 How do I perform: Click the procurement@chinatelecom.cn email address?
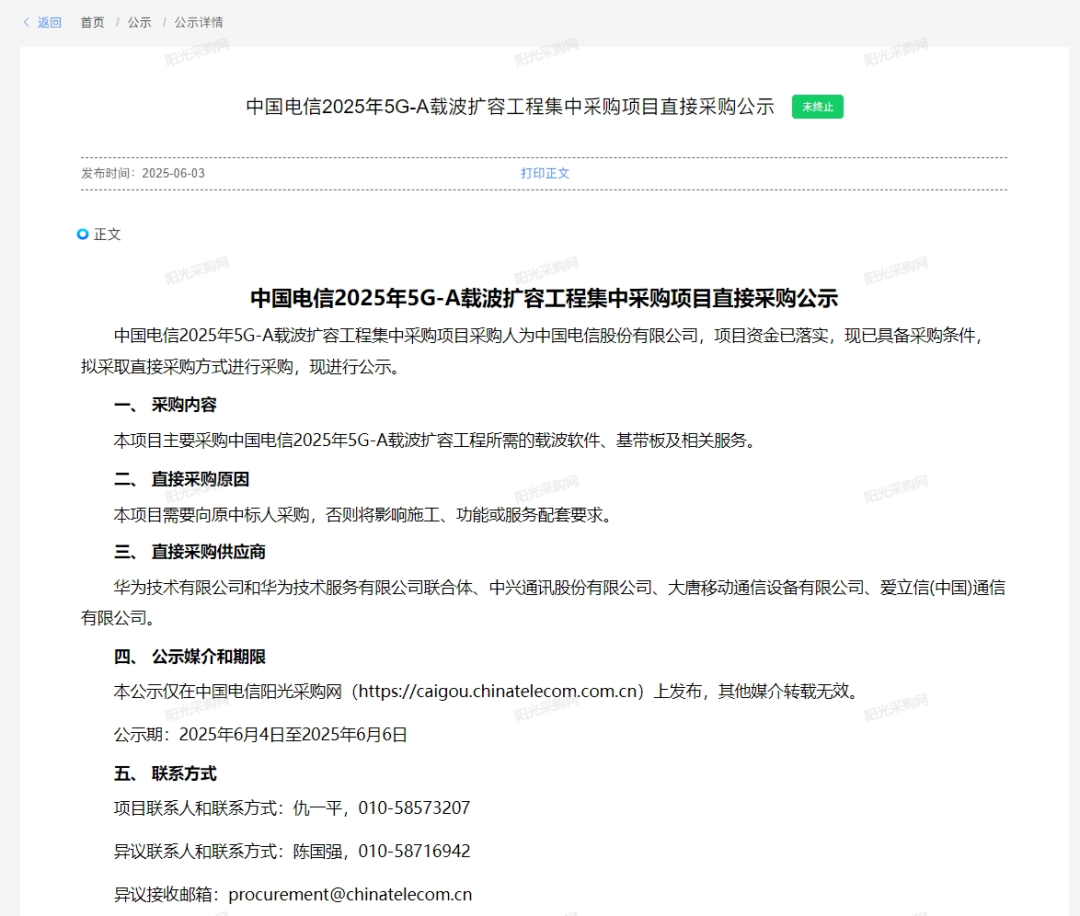click(x=351, y=895)
